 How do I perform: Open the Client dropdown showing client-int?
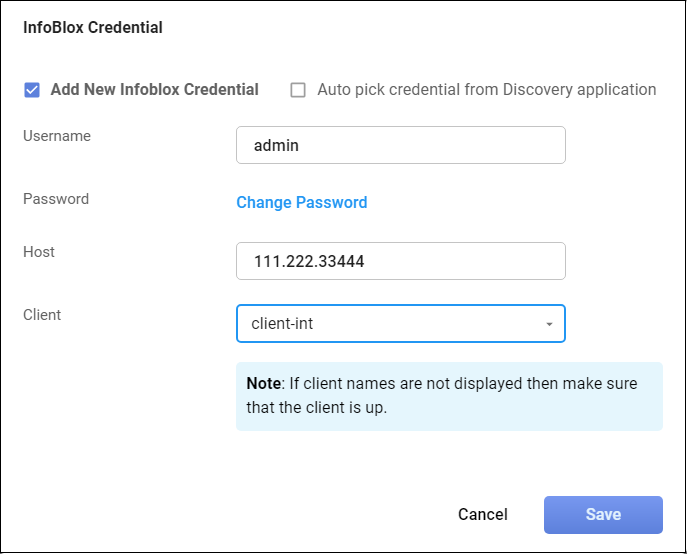click(x=400, y=324)
